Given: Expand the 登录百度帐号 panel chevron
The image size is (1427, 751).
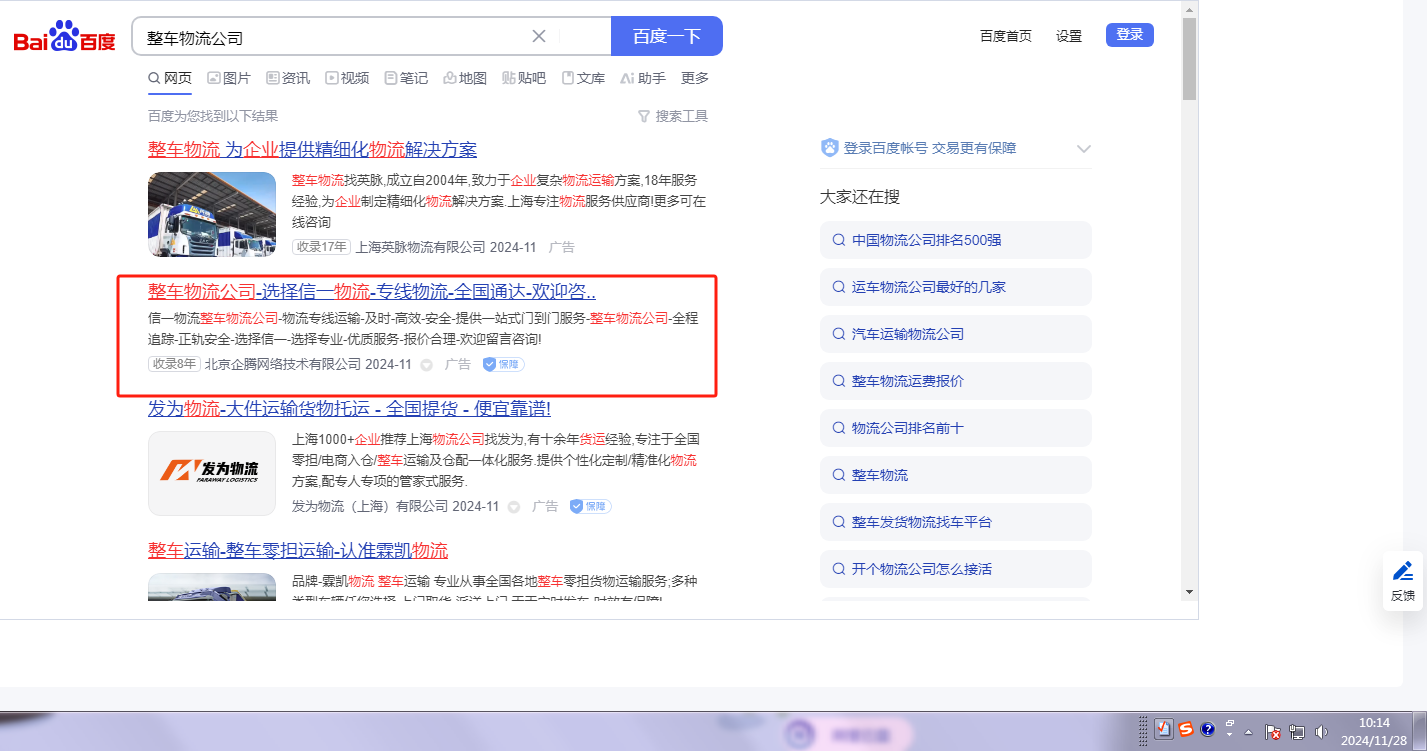Looking at the screenshot, I should [x=1083, y=149].
